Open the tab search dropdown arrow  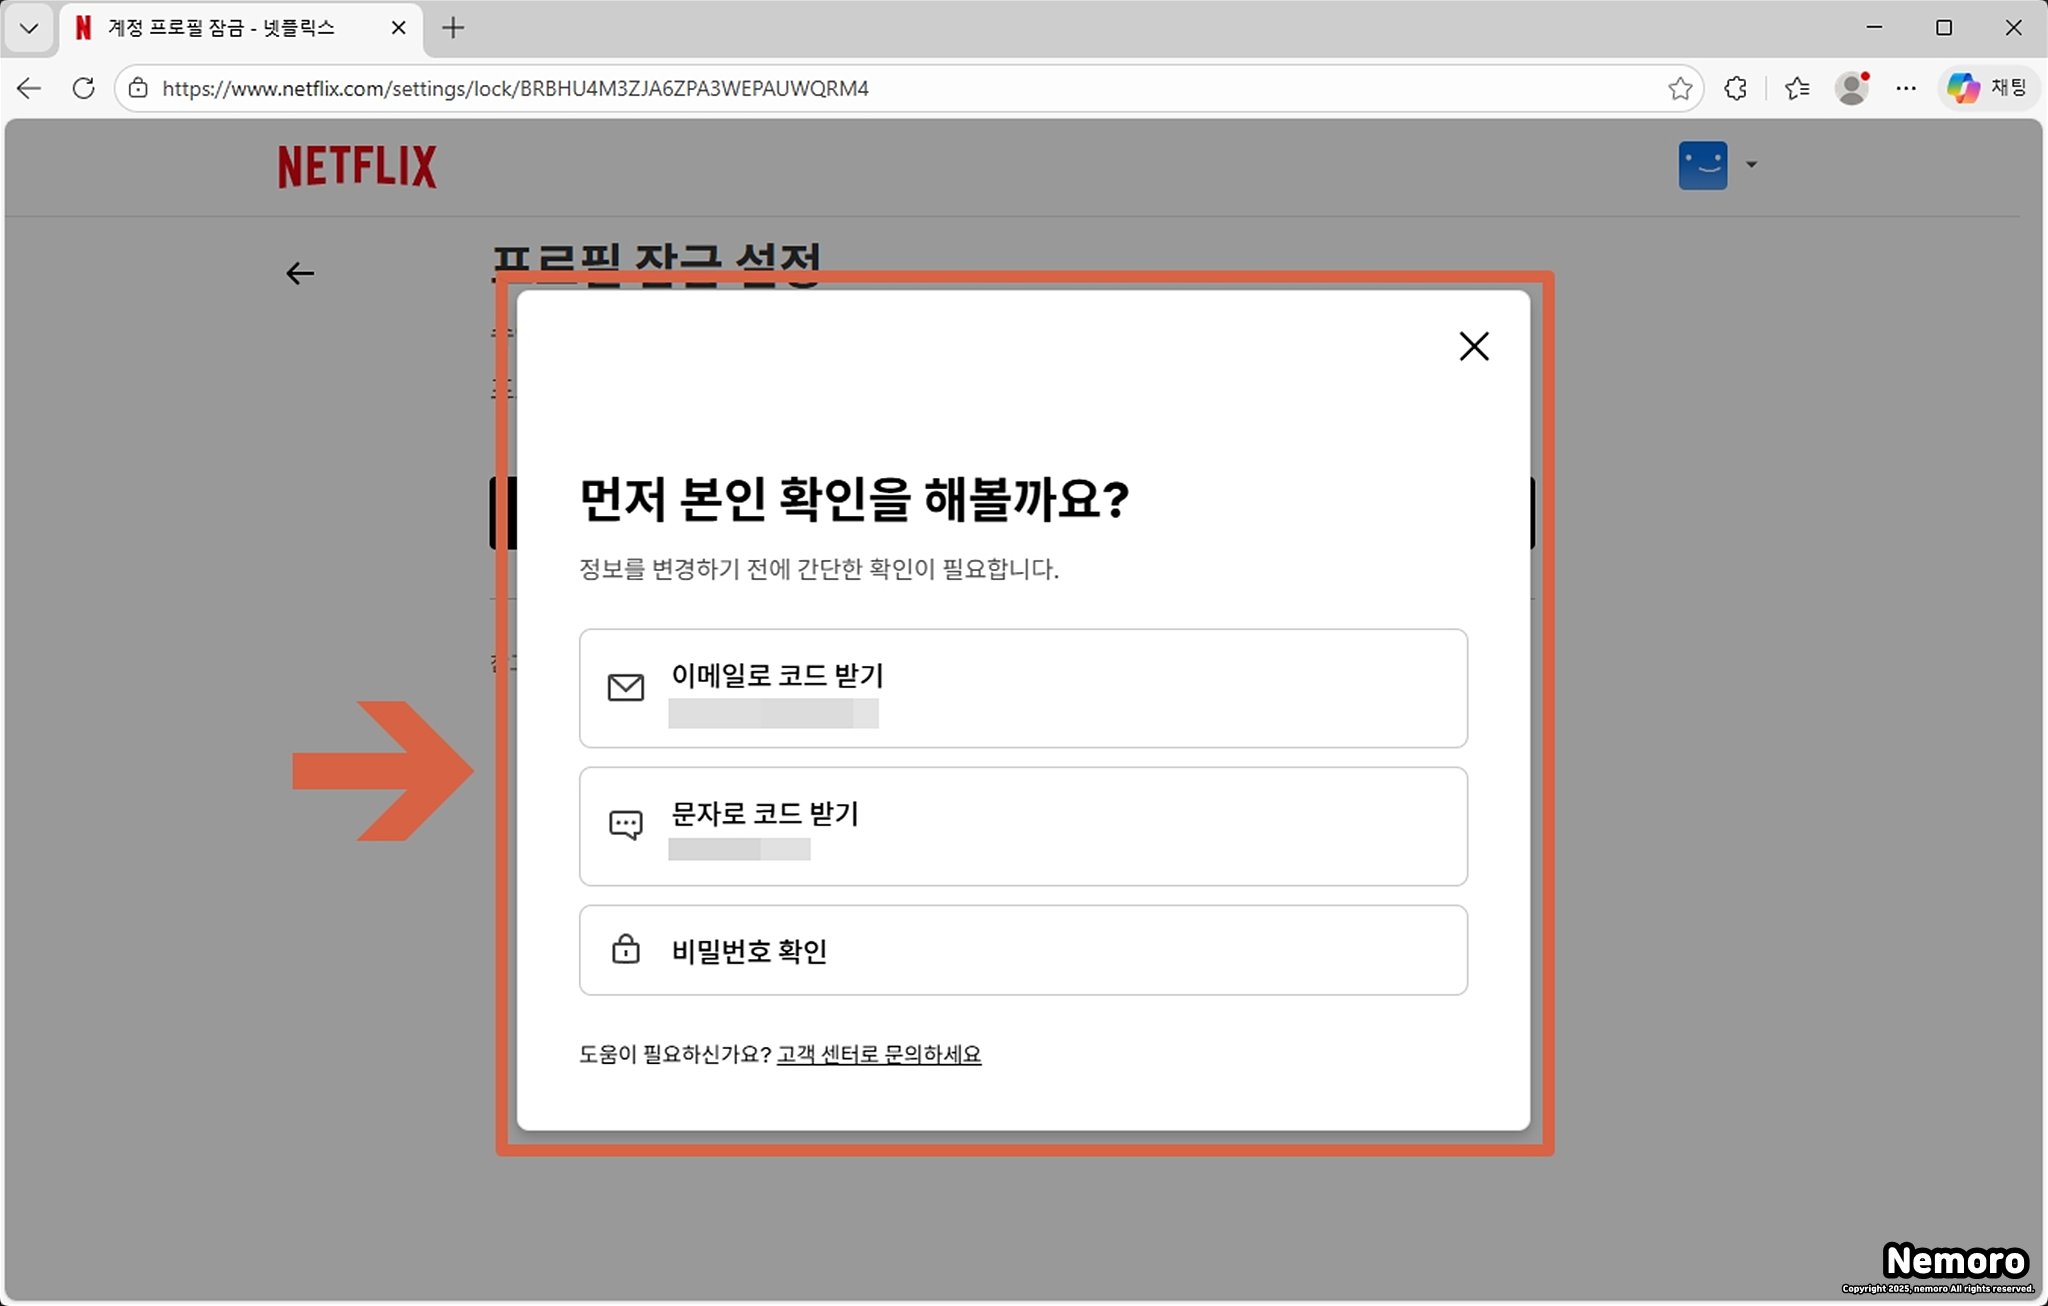[29, 28]
